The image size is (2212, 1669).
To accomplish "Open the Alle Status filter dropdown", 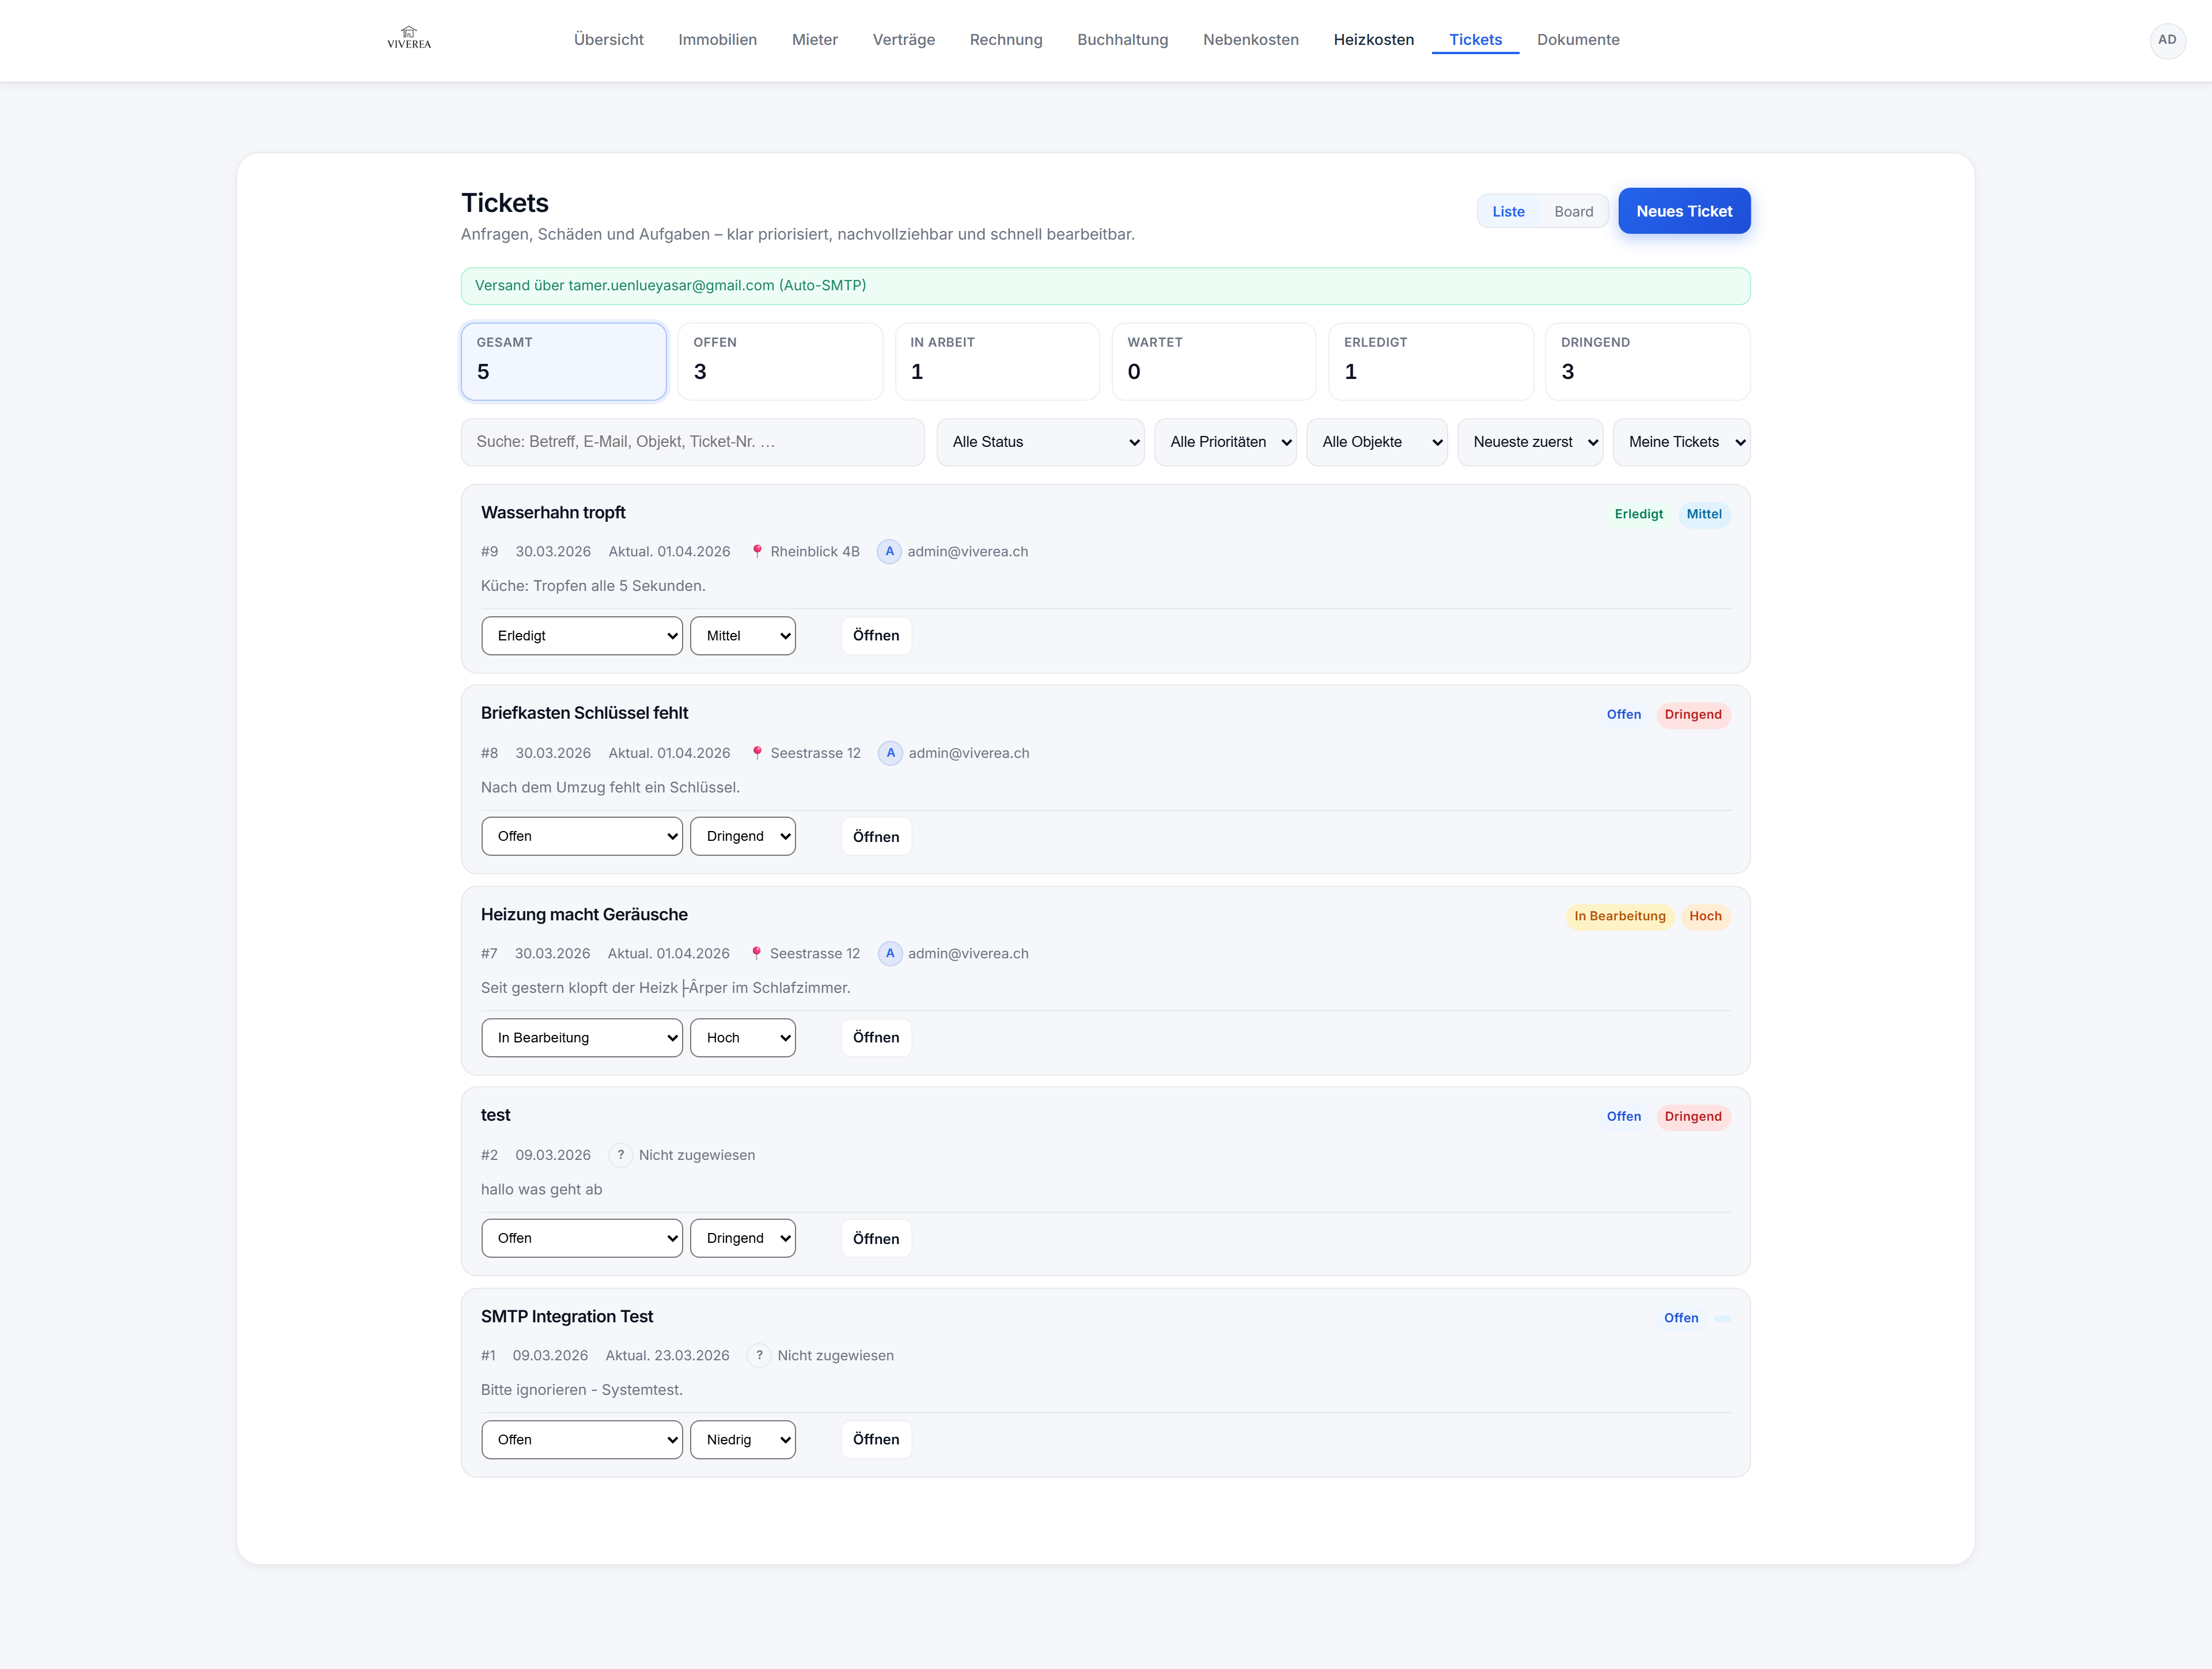I will pyautogui.click(x=1040, y=442).
